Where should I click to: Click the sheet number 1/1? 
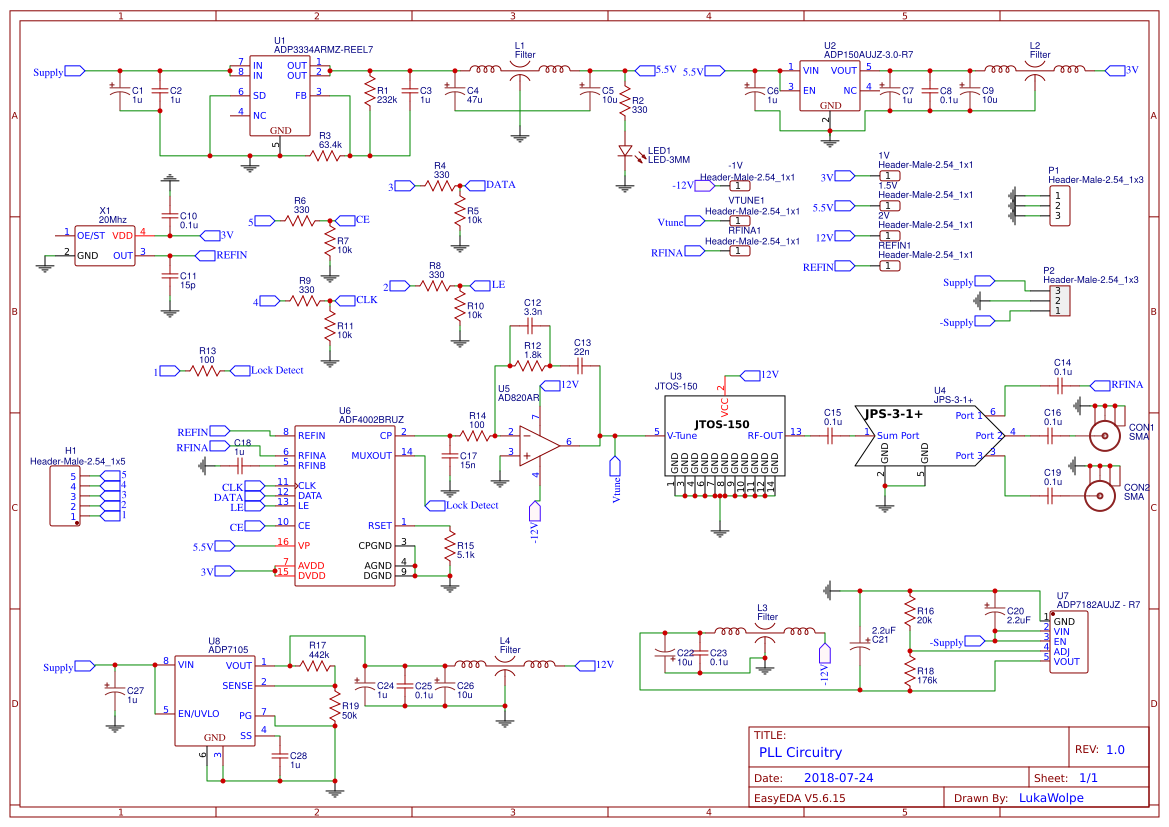point(1088,778)
